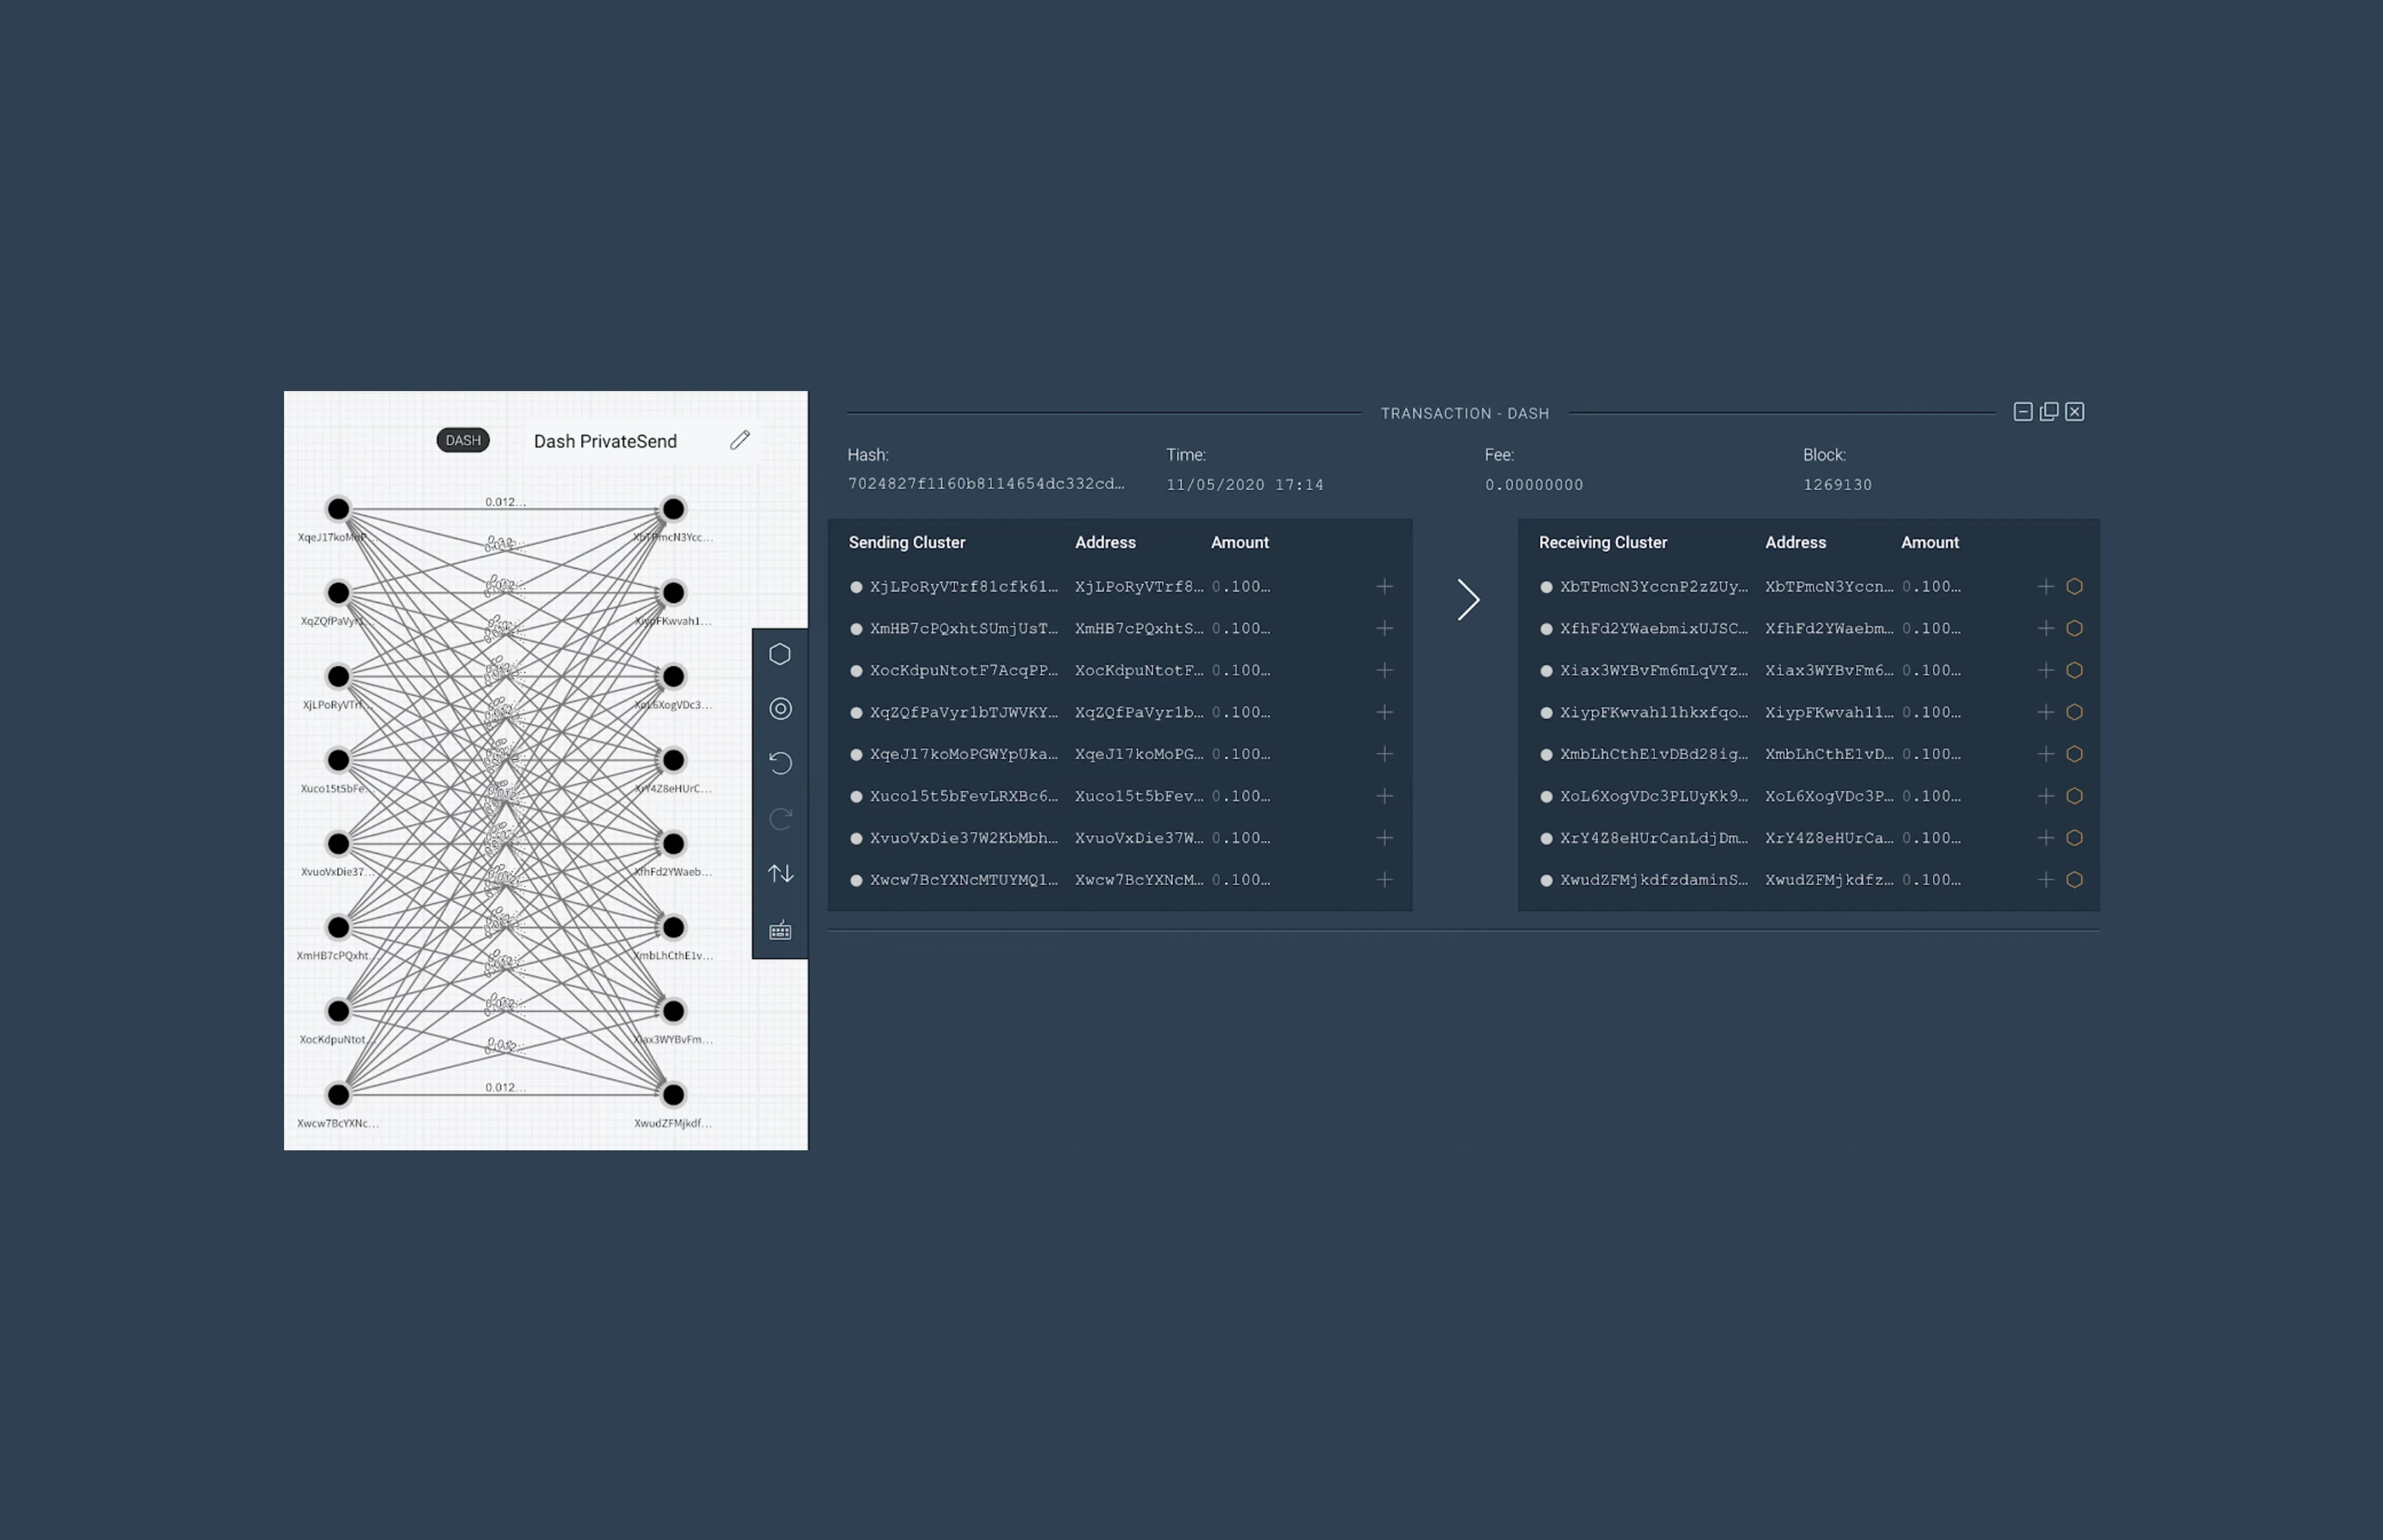The height and width of the screenshot is (1540, 2383).
Task: Click plus icon on XocKdpuNtotF sending row
Action: 1384,670
